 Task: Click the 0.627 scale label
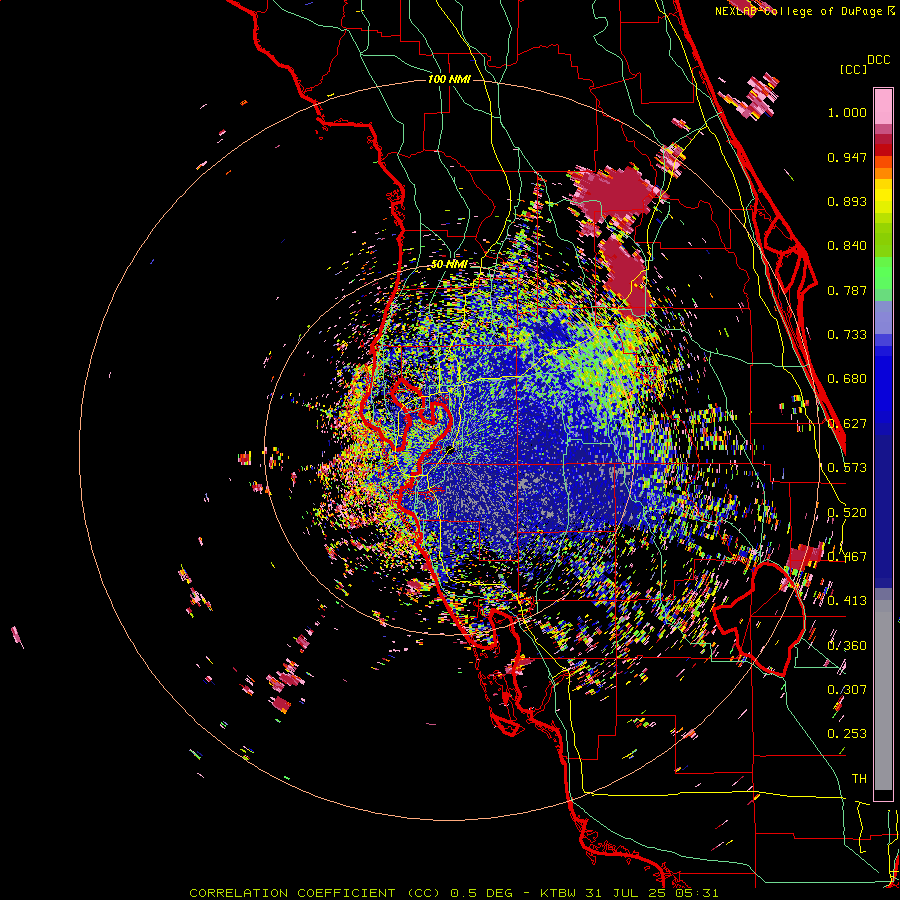[x=847, y=424]
